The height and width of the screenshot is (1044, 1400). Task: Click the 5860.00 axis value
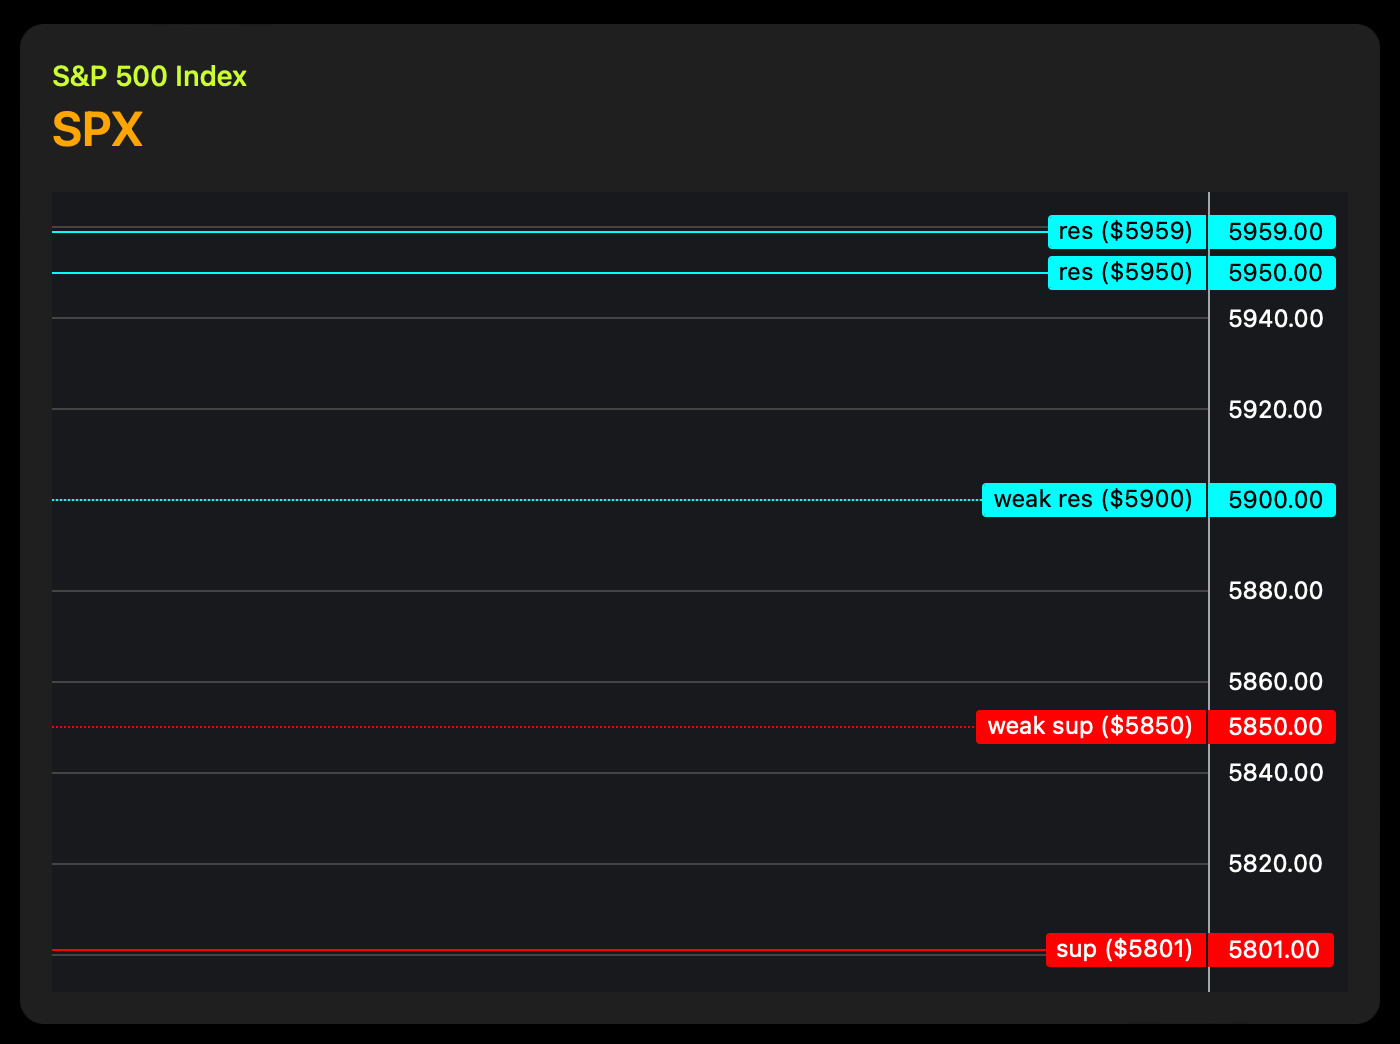[1276, 682]
